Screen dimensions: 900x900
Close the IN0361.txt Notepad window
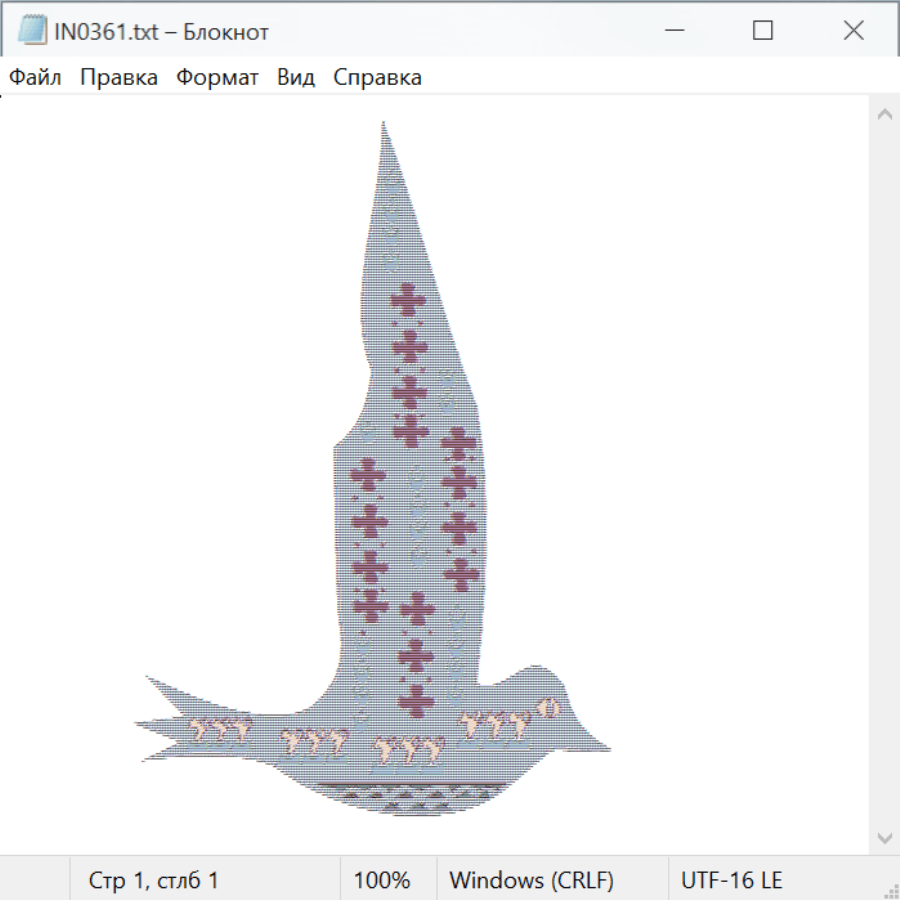[853, 31]
